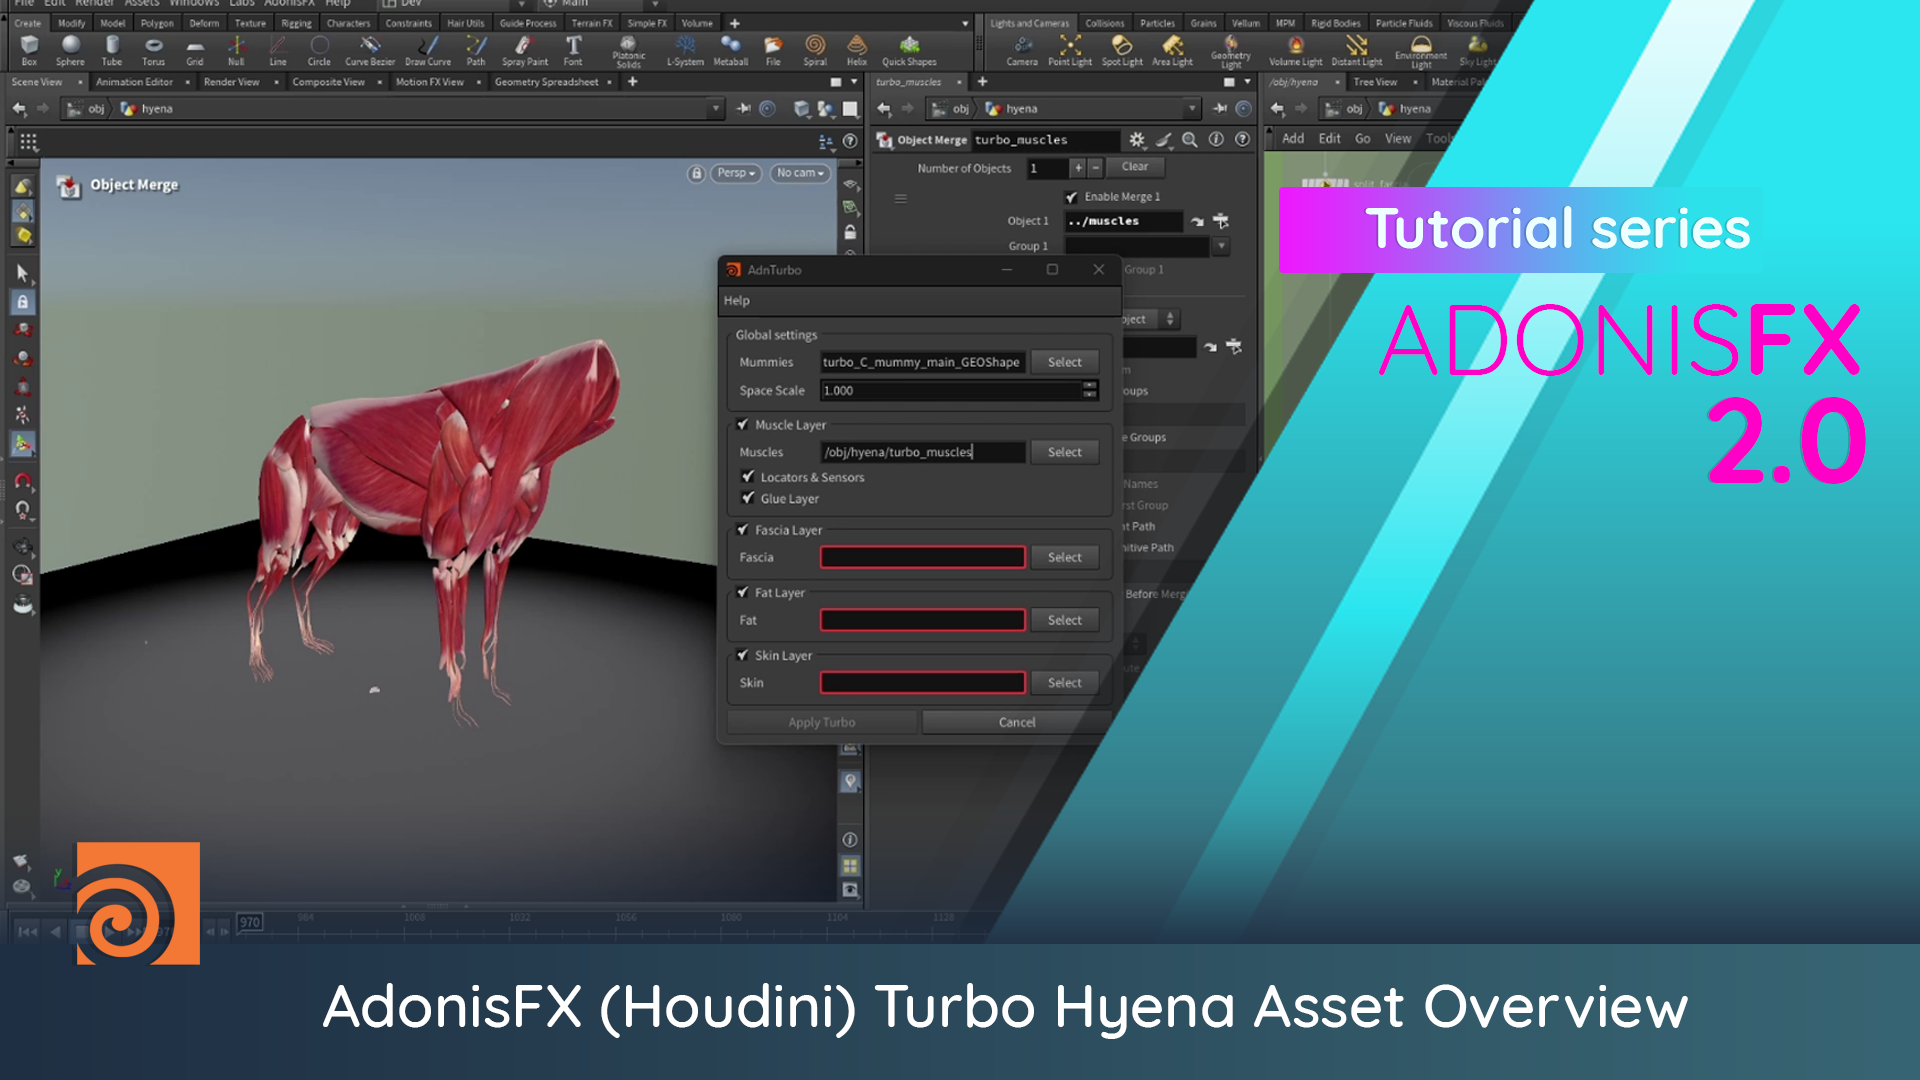Viewport: 1920px width, 1080px height.
Task: Click Clear next to Number of Objects
Action: pos(1135,167)
